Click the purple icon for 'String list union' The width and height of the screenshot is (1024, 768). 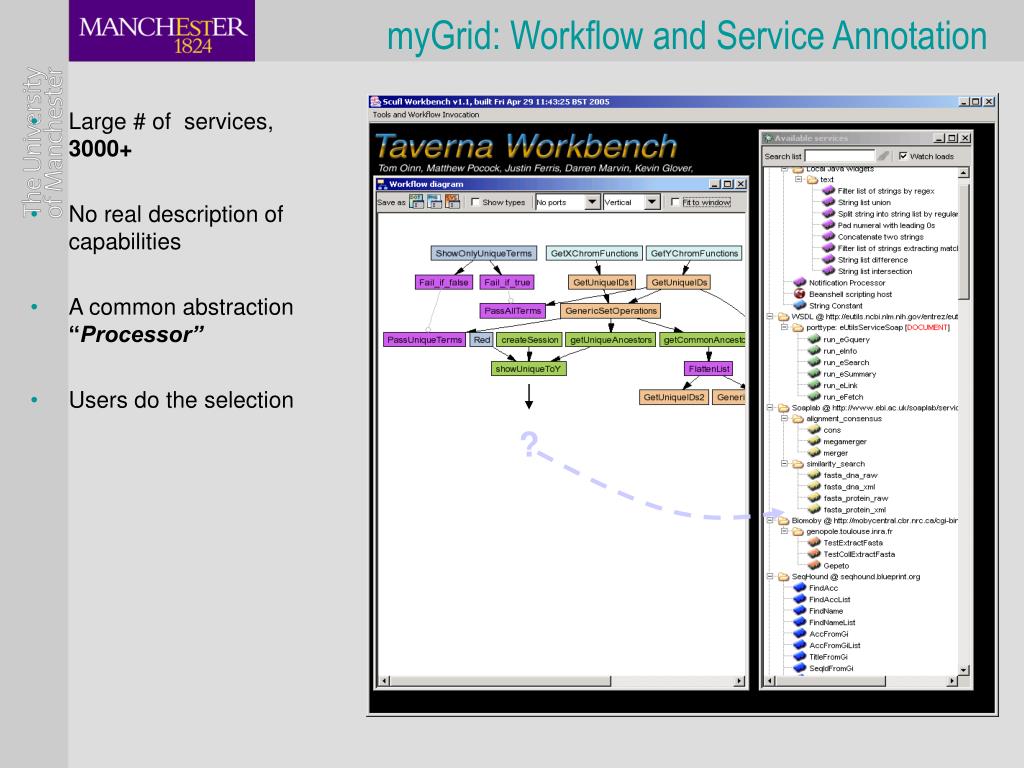tap(828, 202)
